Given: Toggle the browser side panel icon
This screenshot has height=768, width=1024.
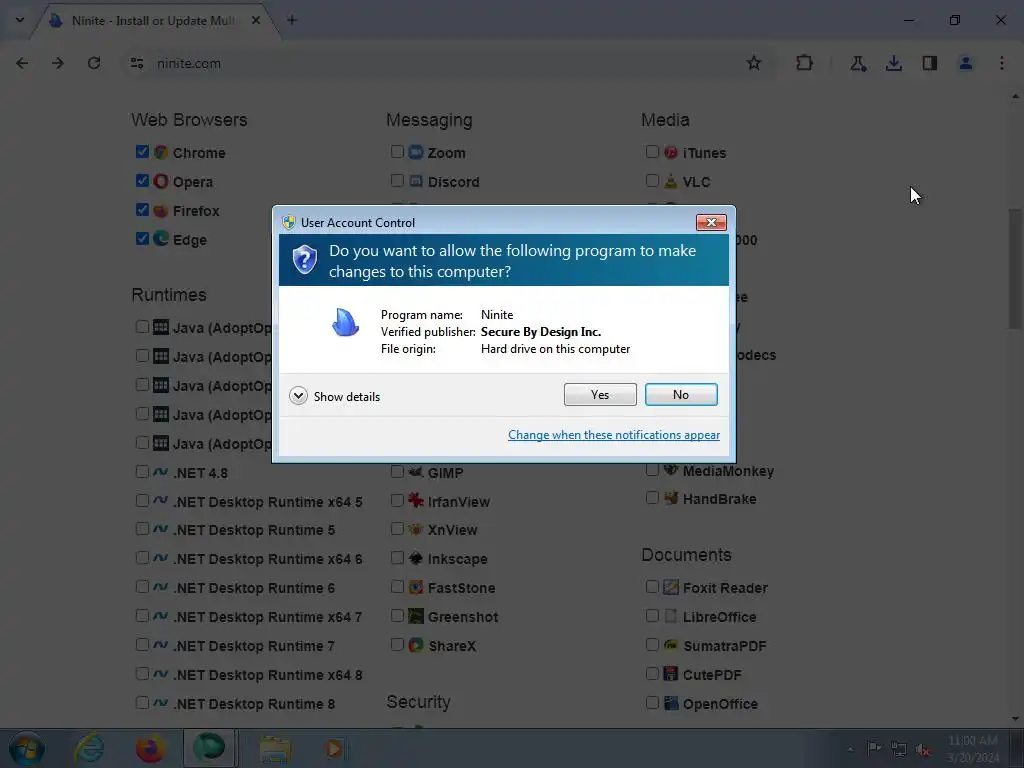Looking at the screenshot, I should coord(930,63).
